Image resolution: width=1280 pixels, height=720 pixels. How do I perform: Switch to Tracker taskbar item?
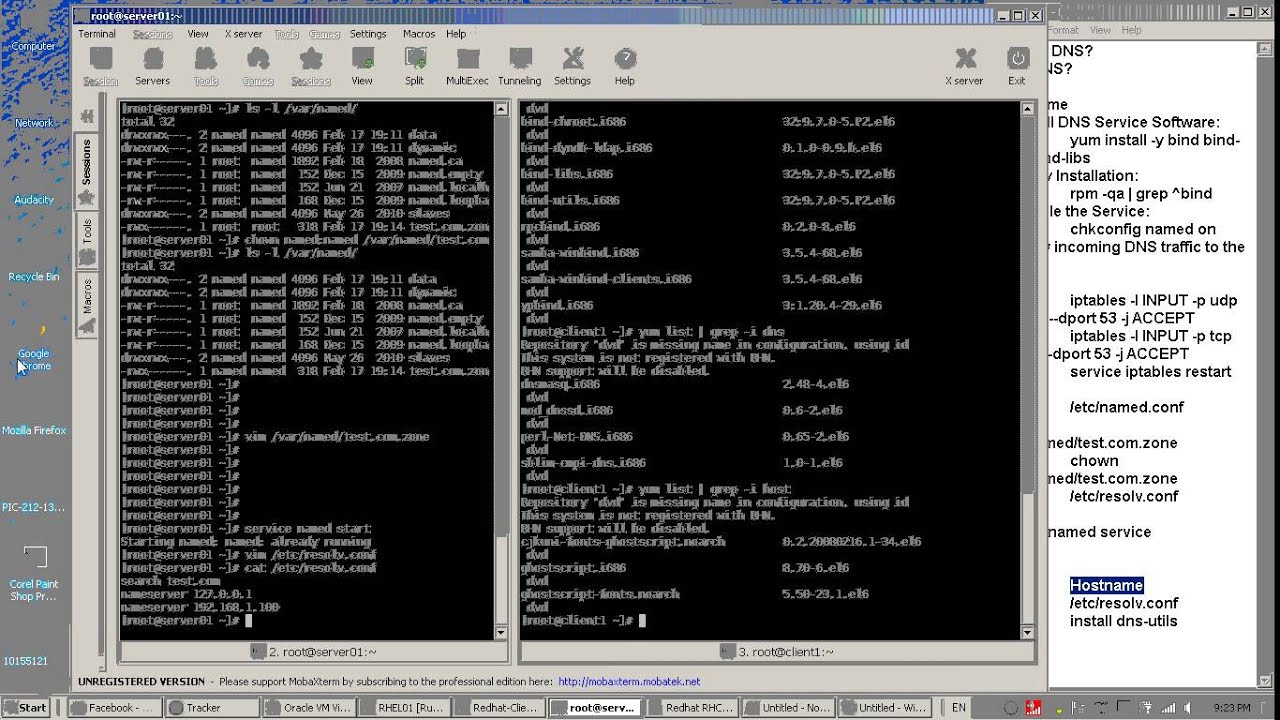[211, 708]
